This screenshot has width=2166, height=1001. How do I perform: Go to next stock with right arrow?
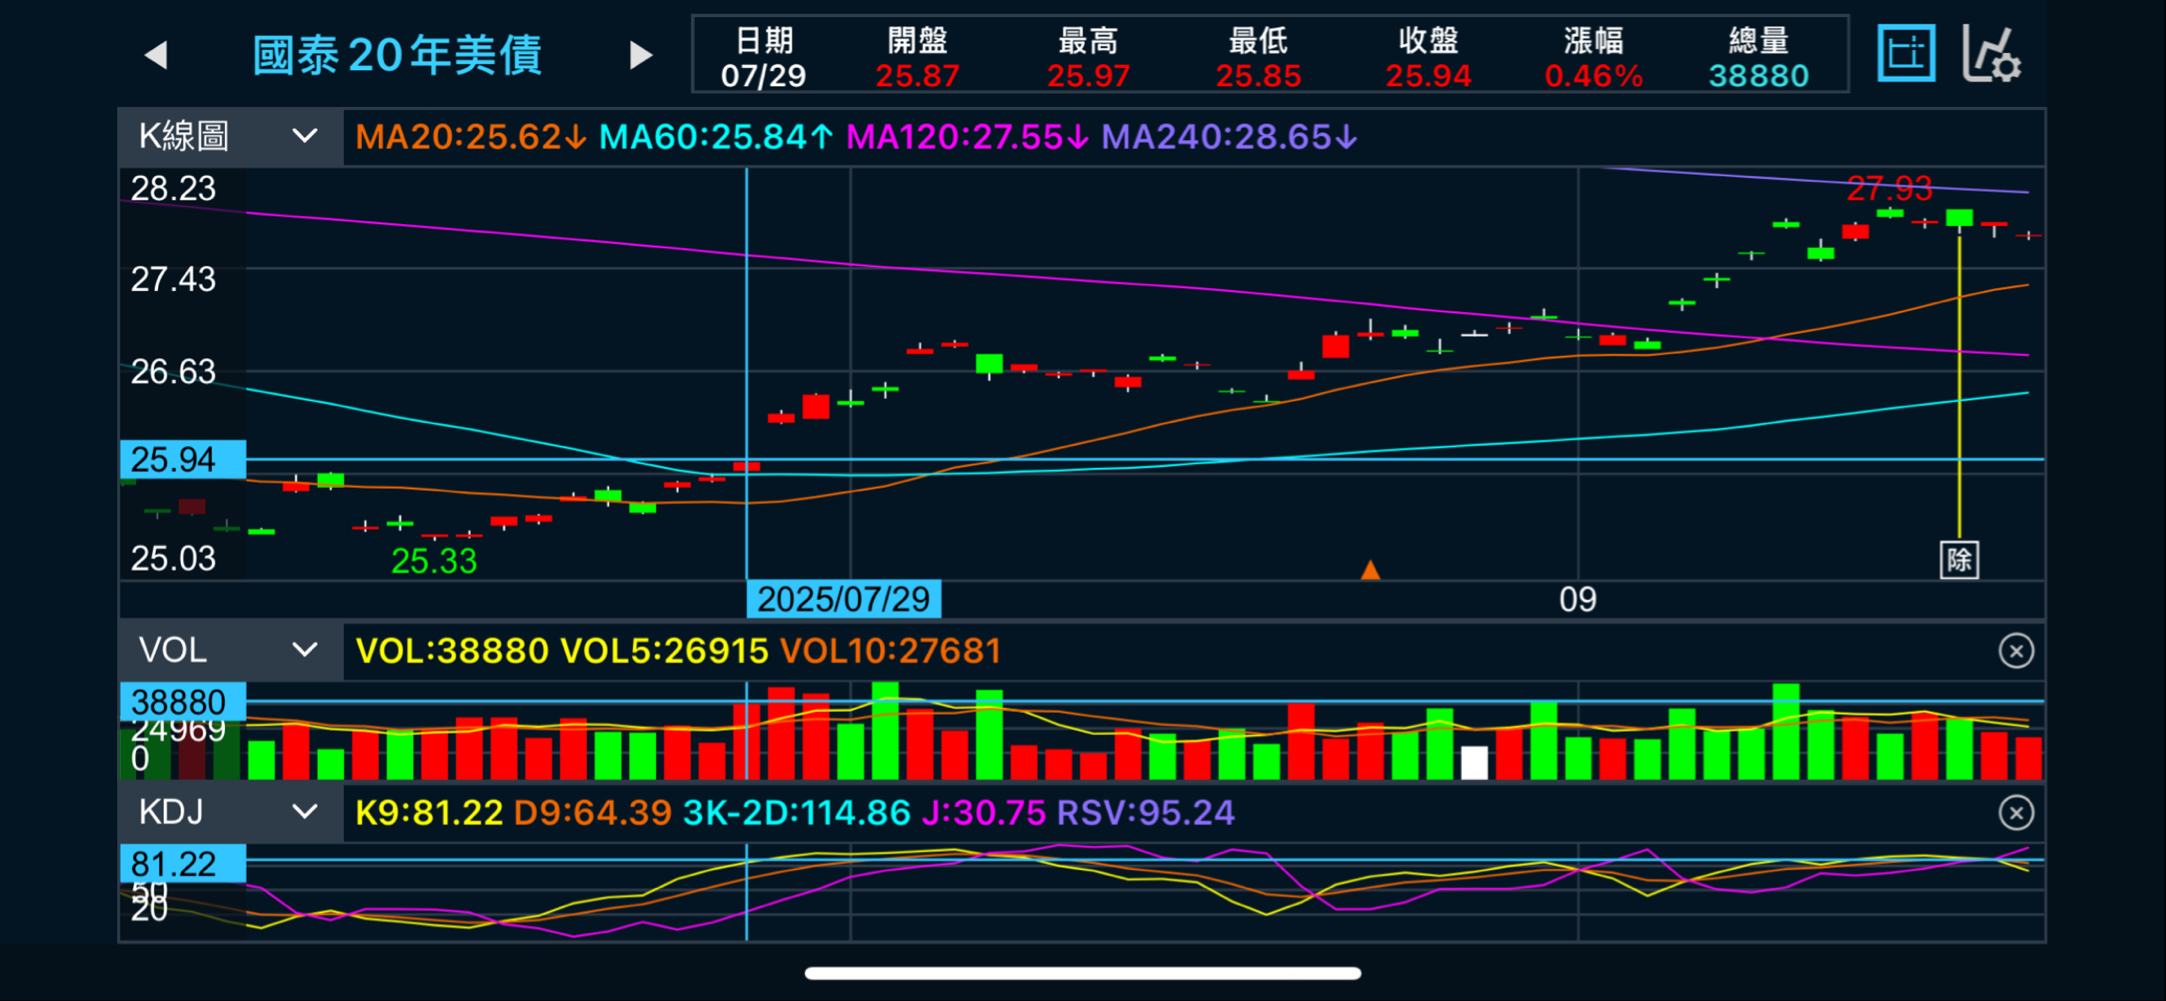coord(640,55)
